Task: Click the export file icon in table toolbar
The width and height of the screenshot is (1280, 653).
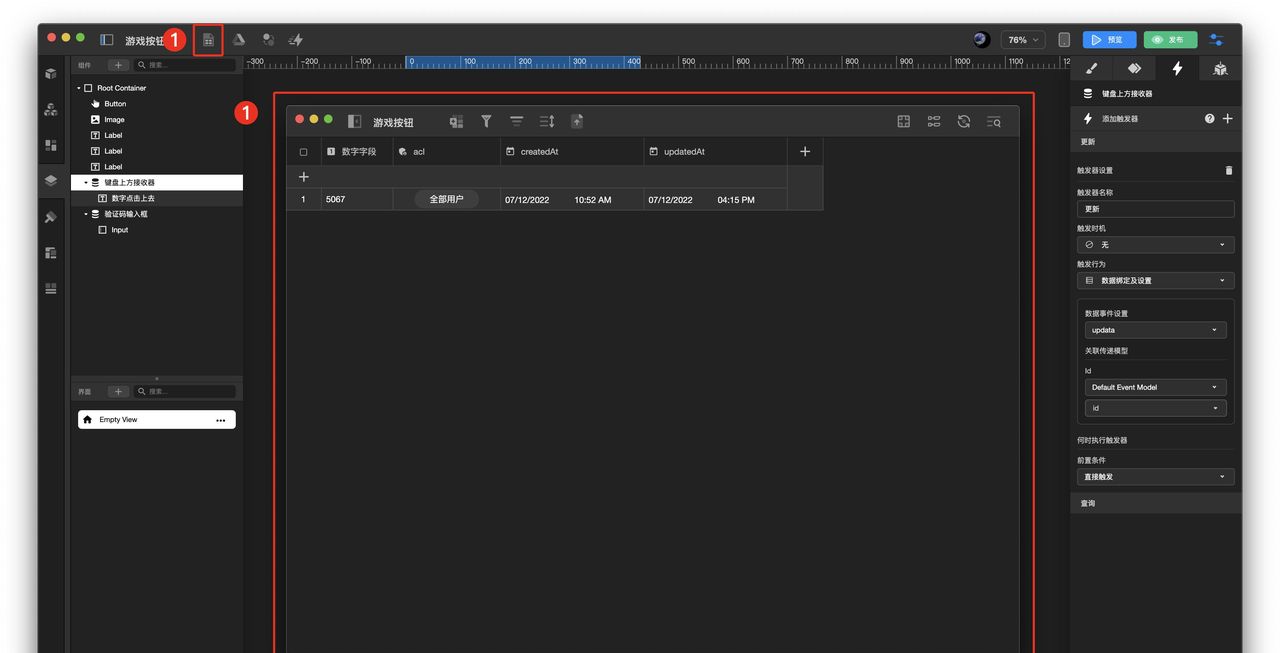Action: coord(577,121)
